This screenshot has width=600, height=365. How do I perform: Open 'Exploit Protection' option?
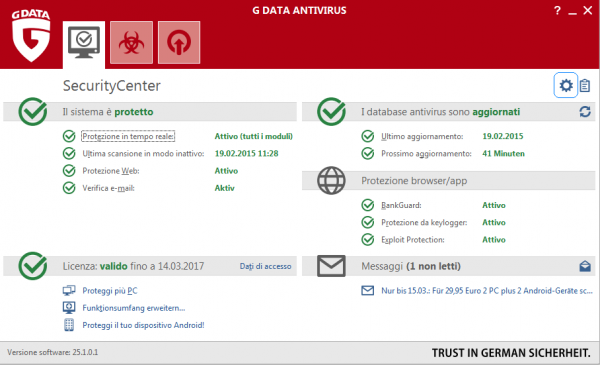(413, 240)
